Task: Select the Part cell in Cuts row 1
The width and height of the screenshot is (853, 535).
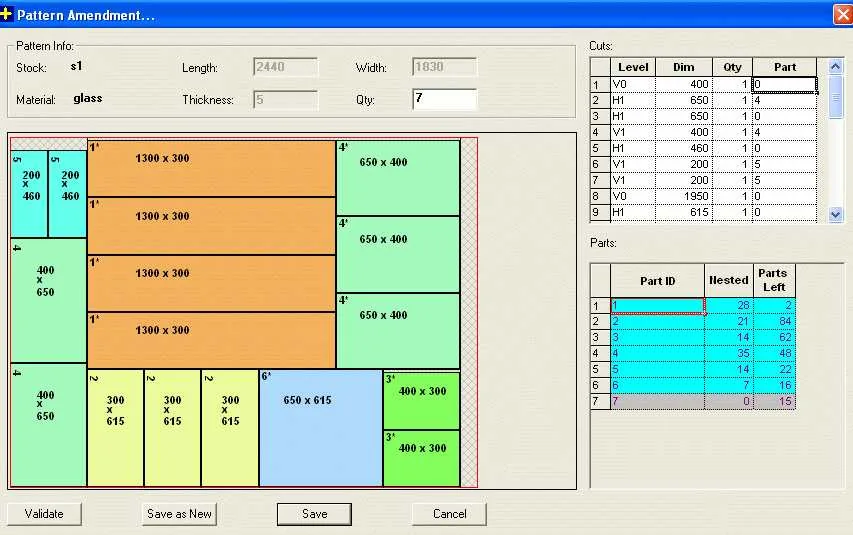Action: (784, 84)
